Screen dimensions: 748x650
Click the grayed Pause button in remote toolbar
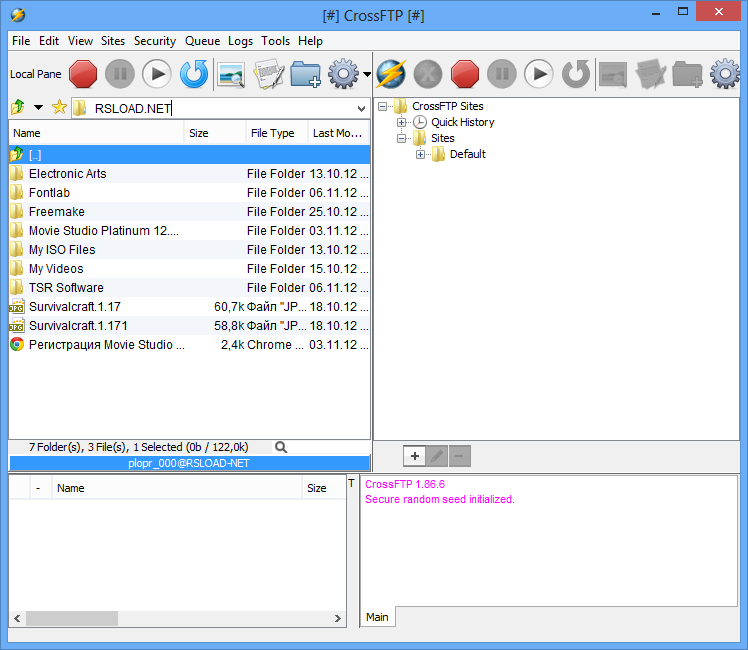click(x=502, y=74)
